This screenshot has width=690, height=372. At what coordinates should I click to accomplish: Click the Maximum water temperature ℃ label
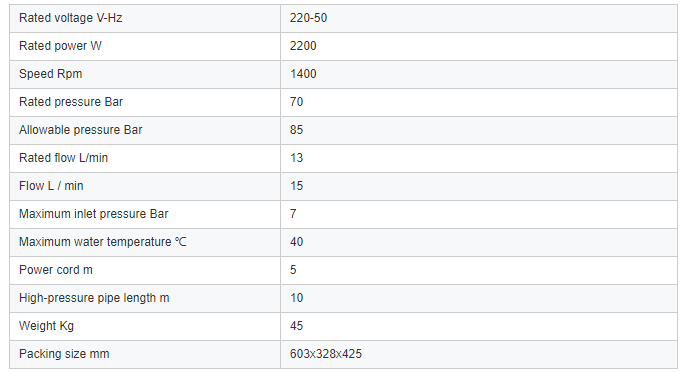(x=103, y=242)
